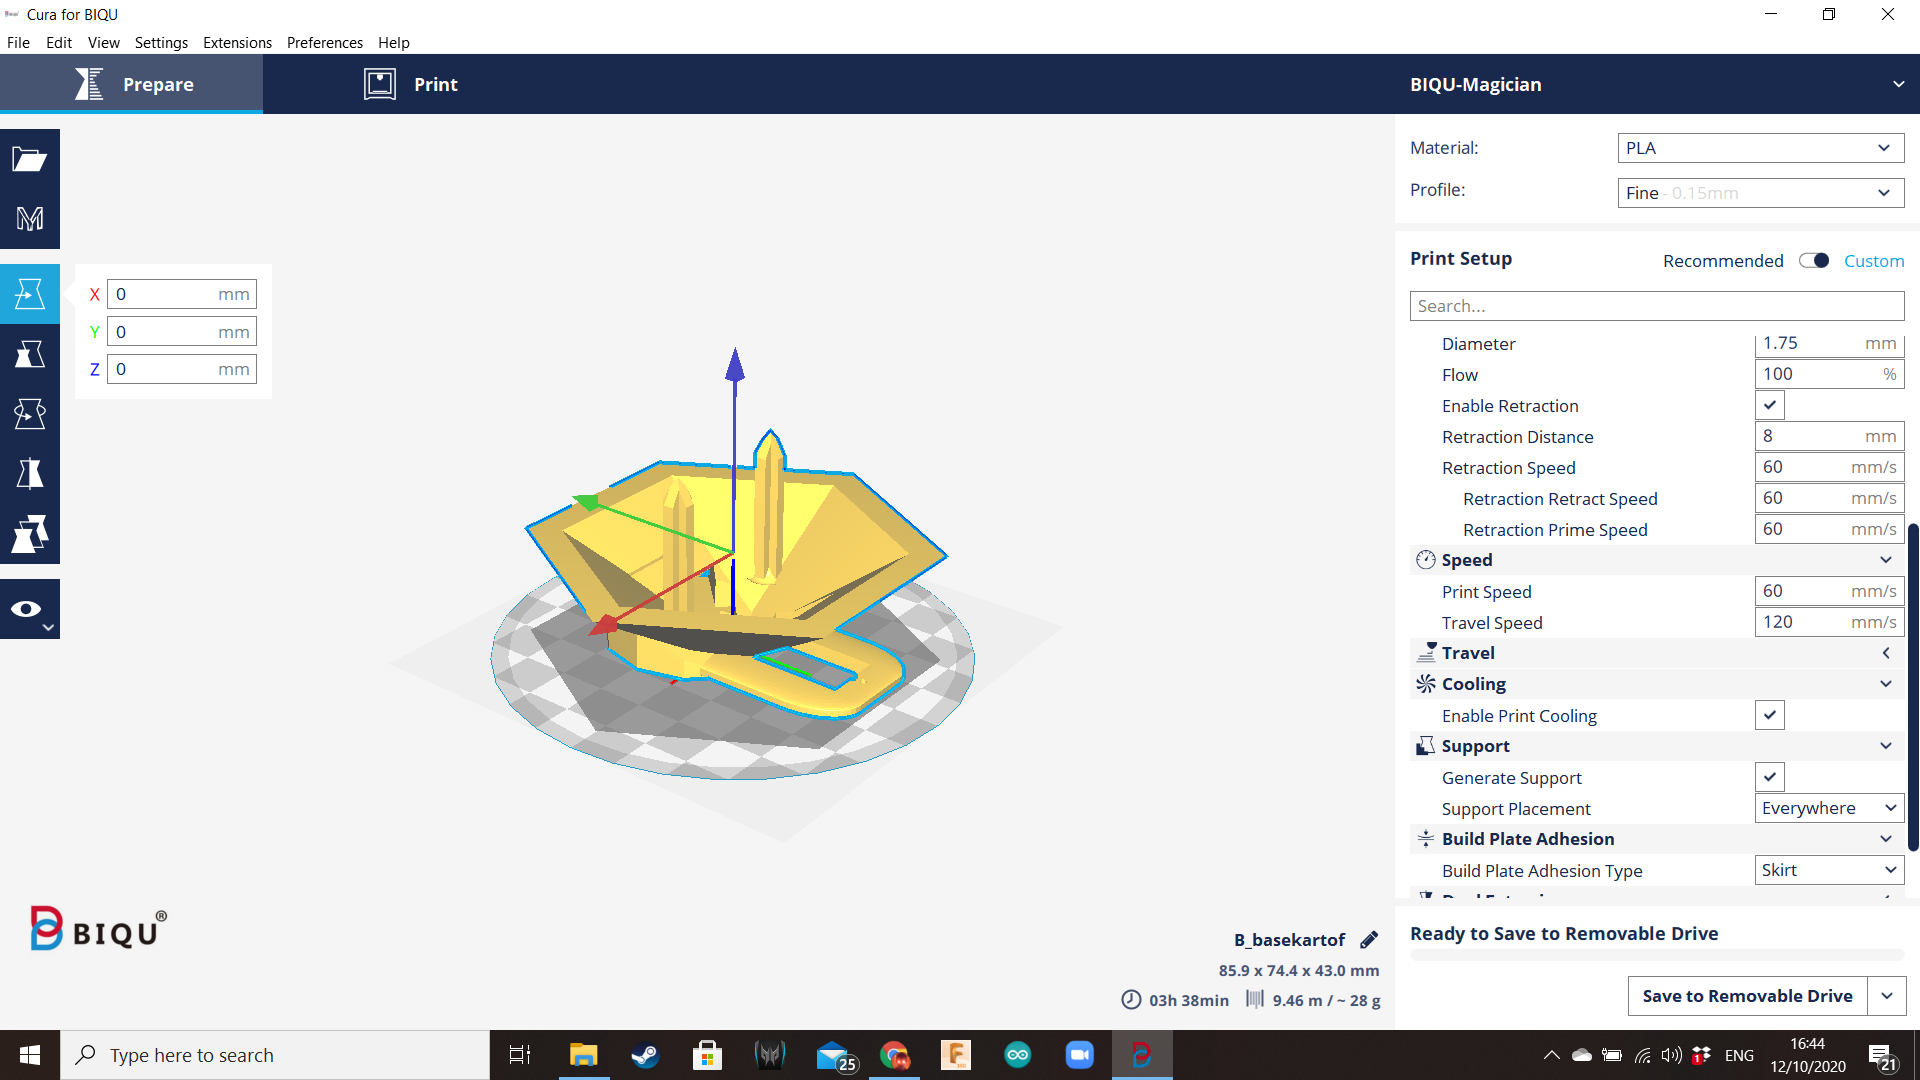1920x1080 pixels.
Task: Open the Support Placement Everywhere dropdown
Action: (1828, 808)
